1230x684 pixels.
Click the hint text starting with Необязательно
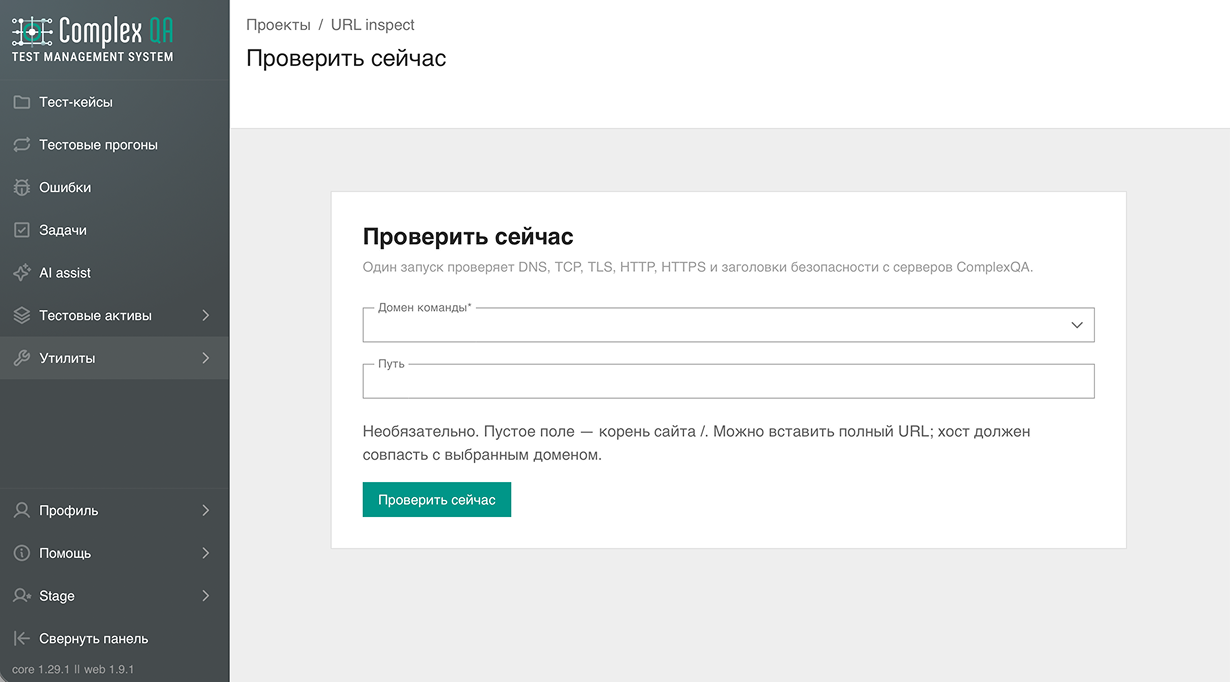click(697, 443)
